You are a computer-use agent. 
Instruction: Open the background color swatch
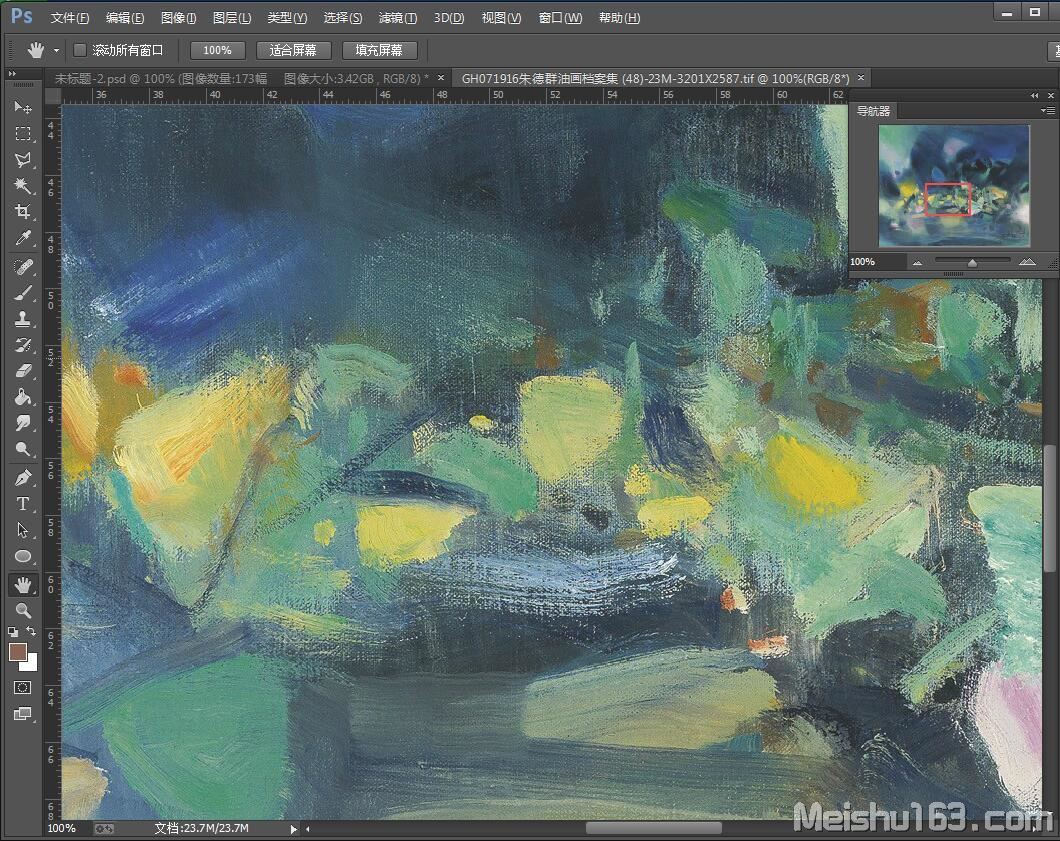[x=30, y=664]
